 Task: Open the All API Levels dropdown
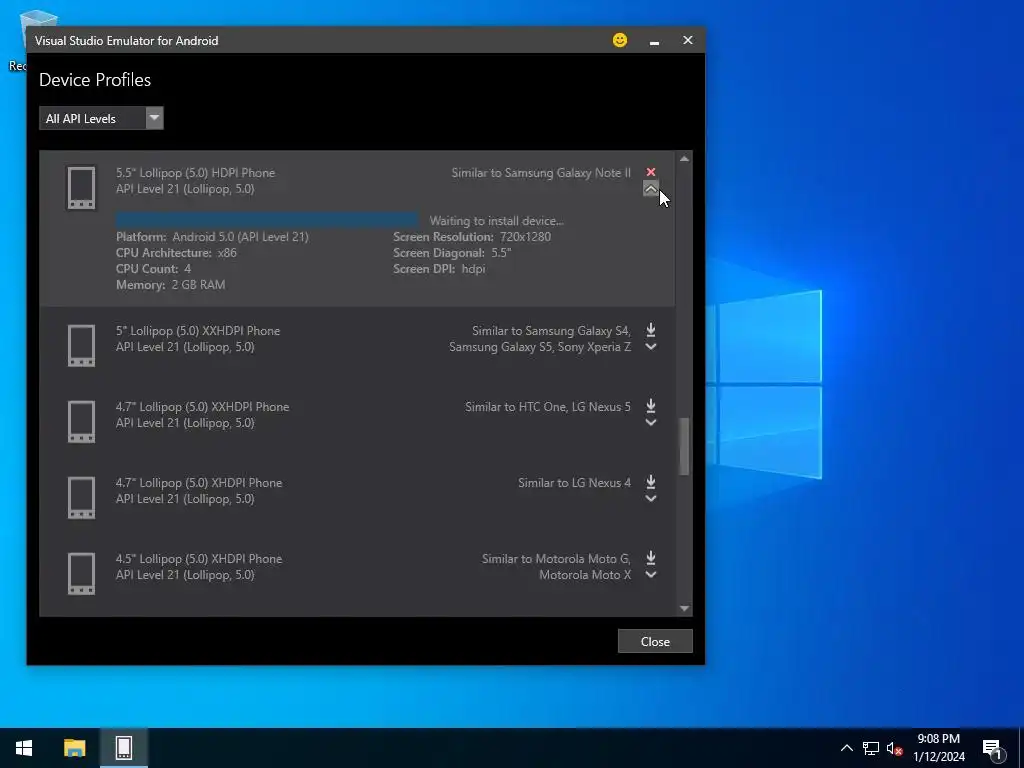[x=101, y=118]
